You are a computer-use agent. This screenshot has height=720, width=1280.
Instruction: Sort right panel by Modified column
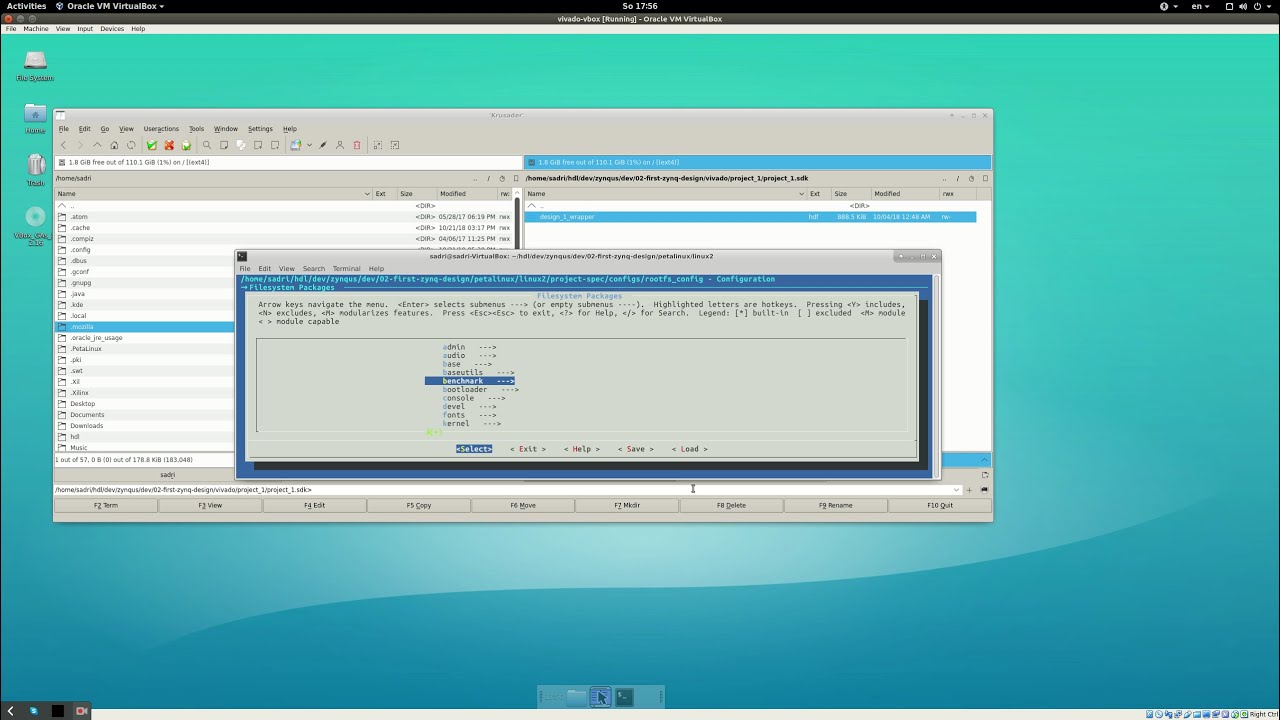pos(905,194)
